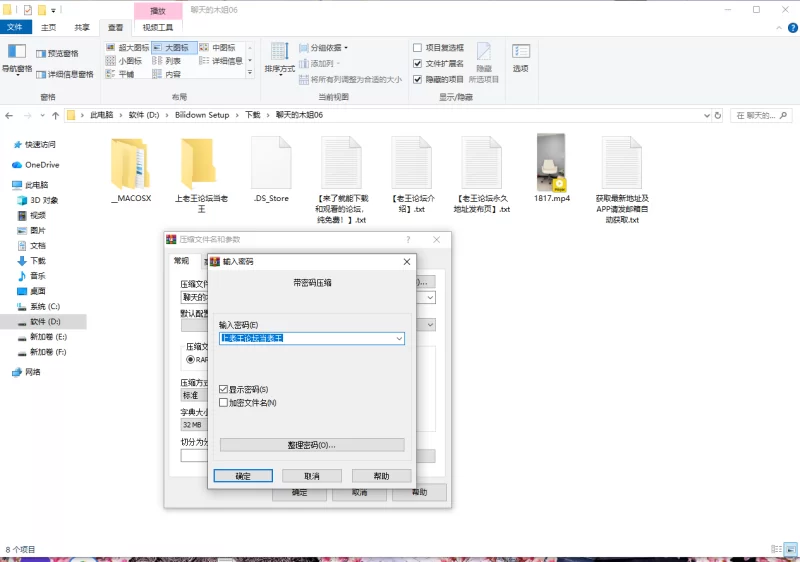
Task: Select the 1817.mp4 video thumbnail
Action: [552, 163]
